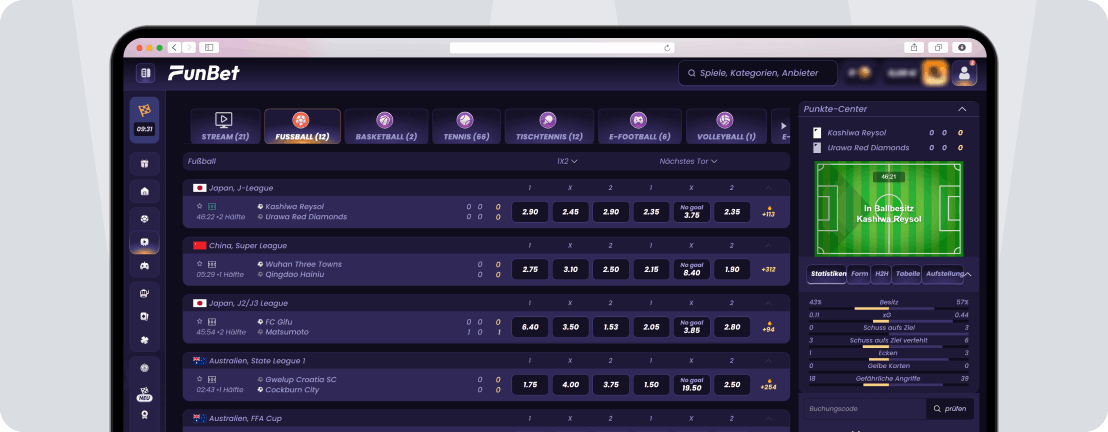Switch to the Tennis (66) tab

click(x=466, y=126)
